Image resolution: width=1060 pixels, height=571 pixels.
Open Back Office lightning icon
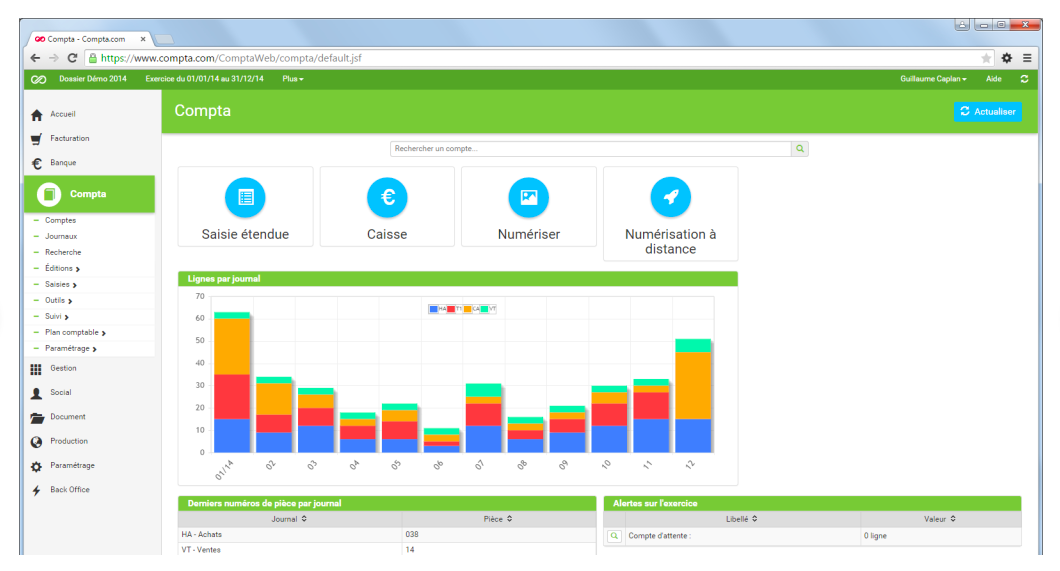tap(37, 491)
